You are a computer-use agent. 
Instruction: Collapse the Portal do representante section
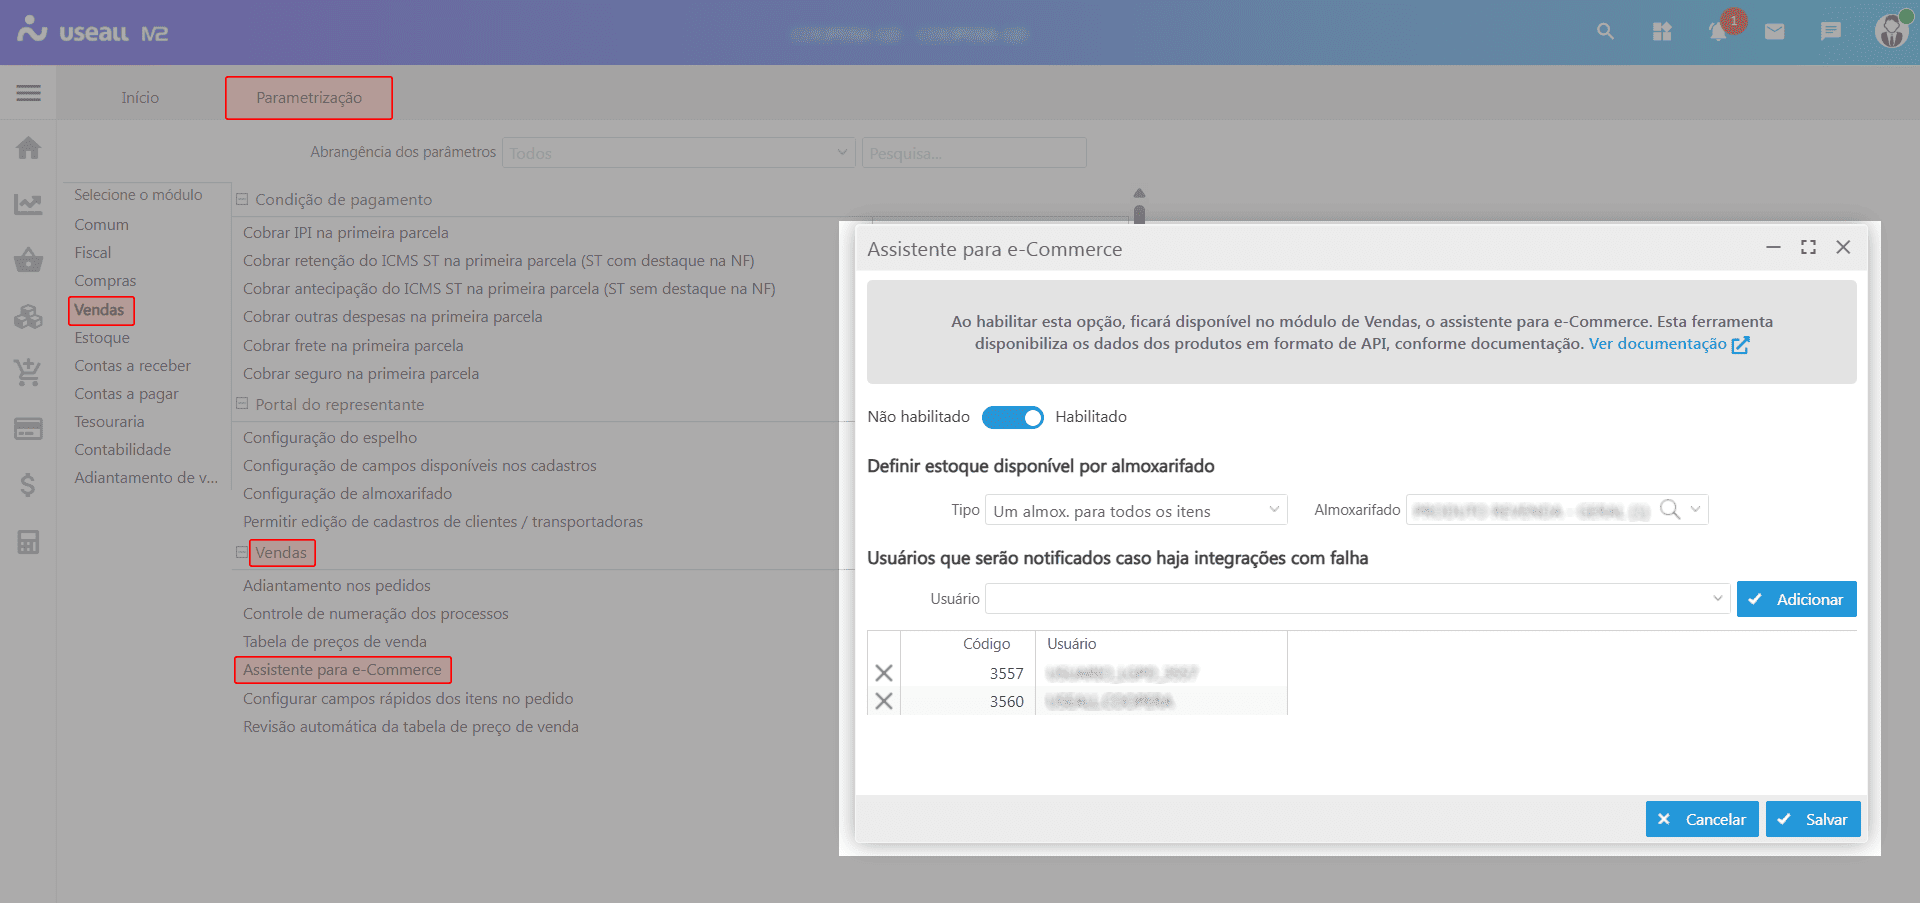coord(242,404)
